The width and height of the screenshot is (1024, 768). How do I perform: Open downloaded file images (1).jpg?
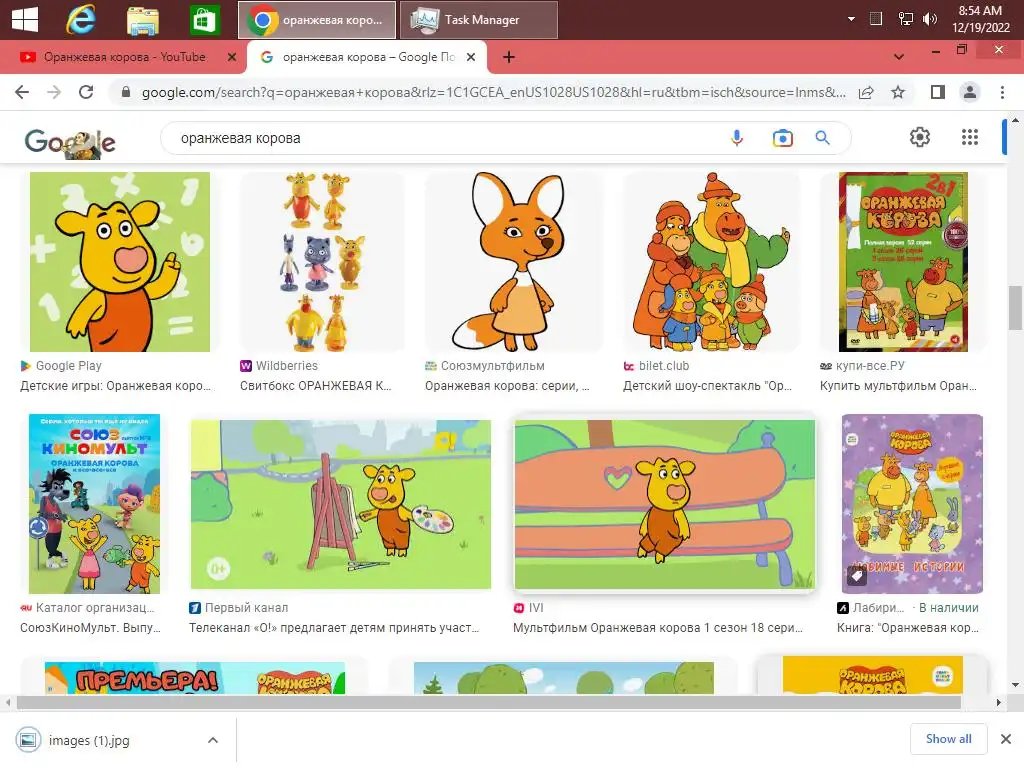[x=89, y=741]
